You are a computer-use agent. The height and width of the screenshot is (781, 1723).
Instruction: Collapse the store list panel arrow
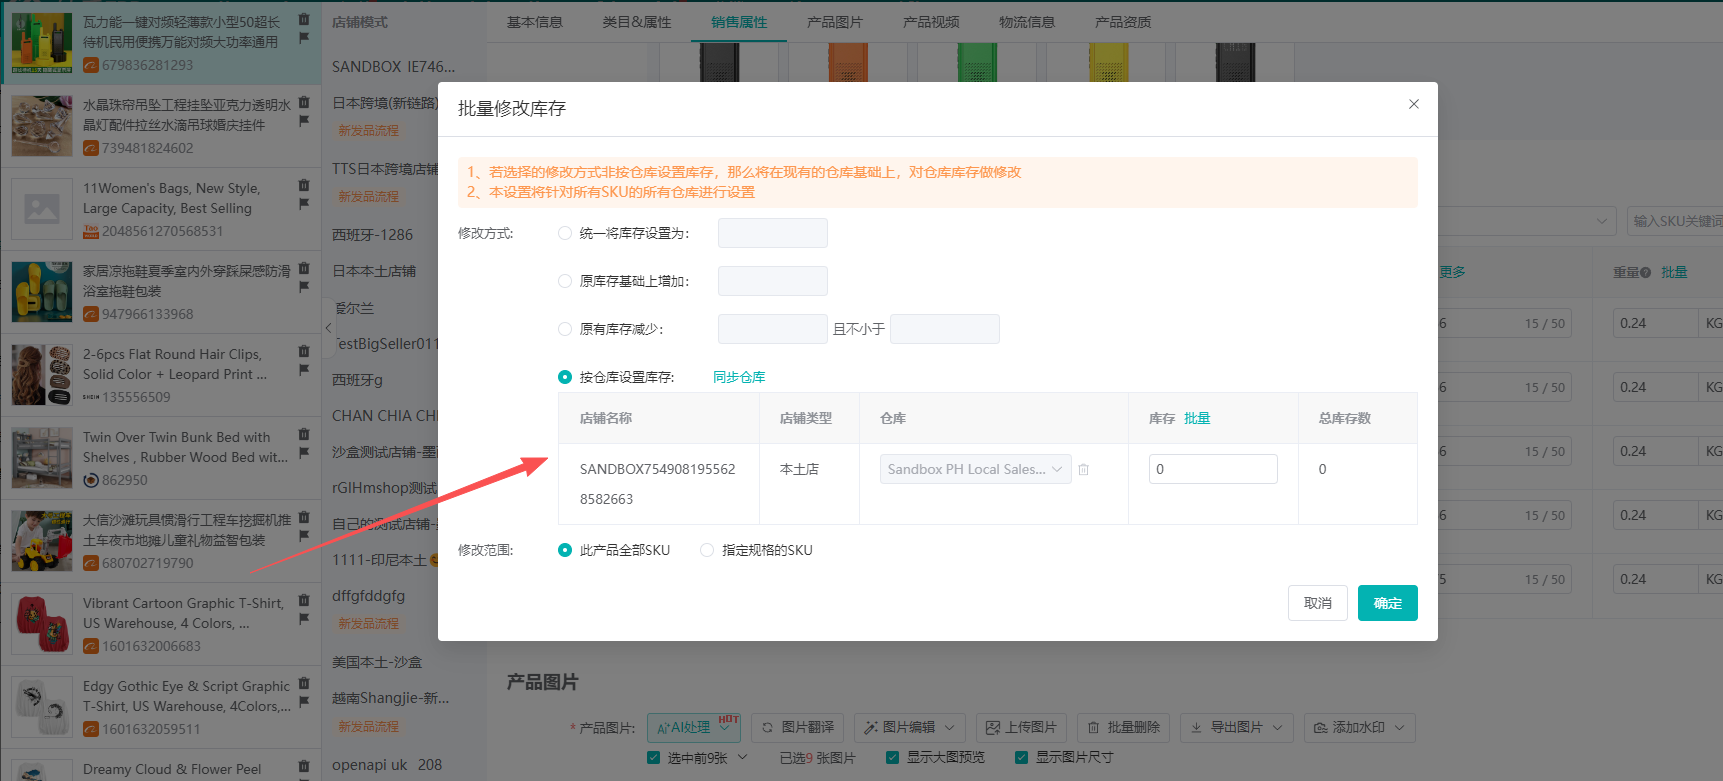(328, 328)
